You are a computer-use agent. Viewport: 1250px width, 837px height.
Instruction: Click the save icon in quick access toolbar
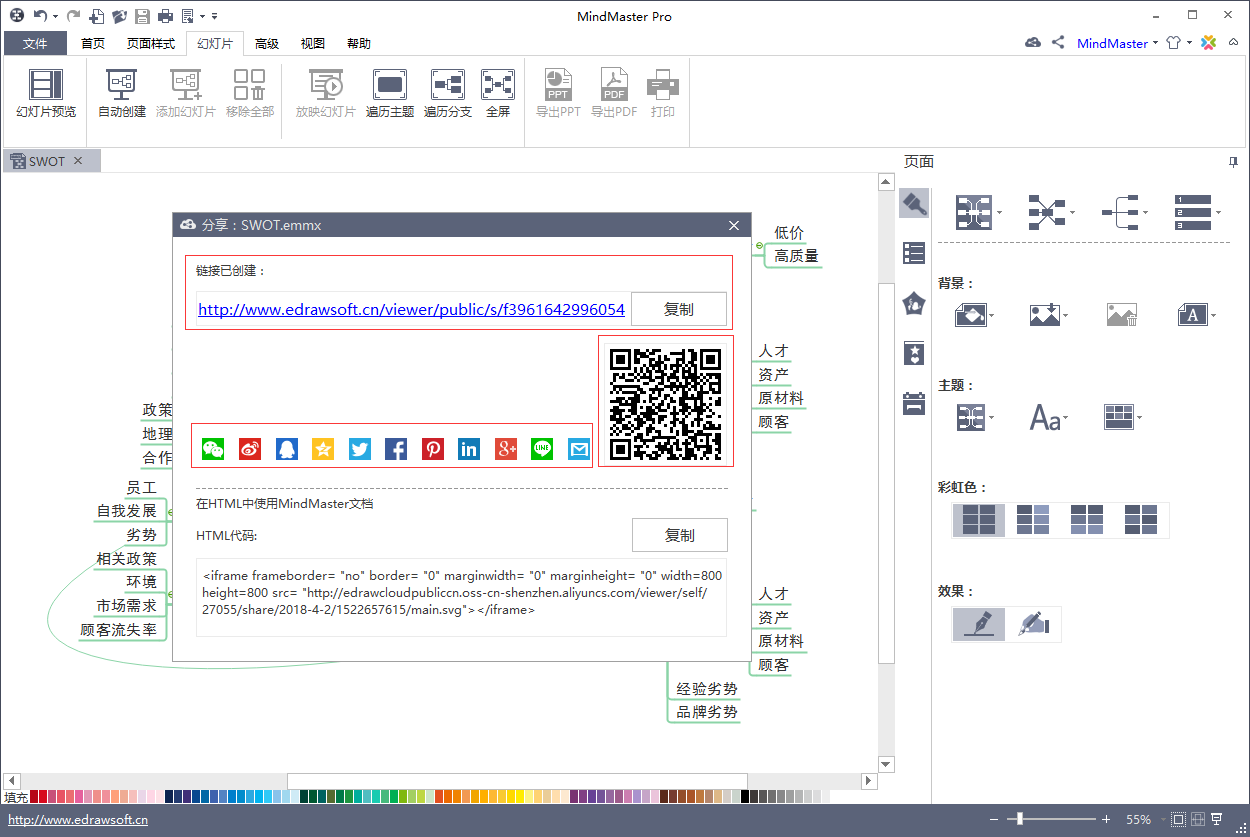[x=142, y=16]
